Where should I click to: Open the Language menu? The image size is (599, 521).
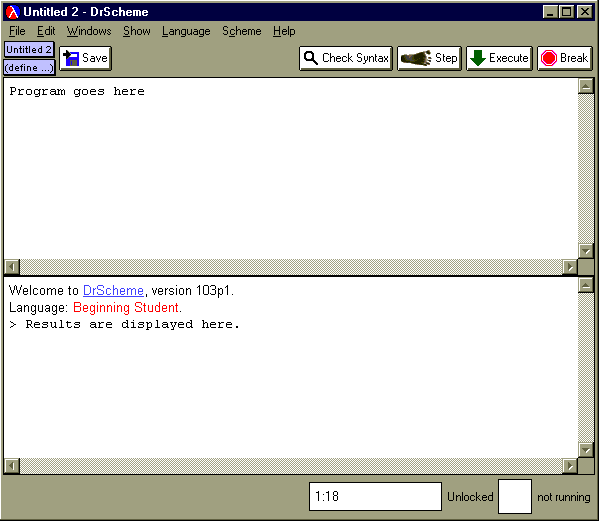[x=186, y=31]
